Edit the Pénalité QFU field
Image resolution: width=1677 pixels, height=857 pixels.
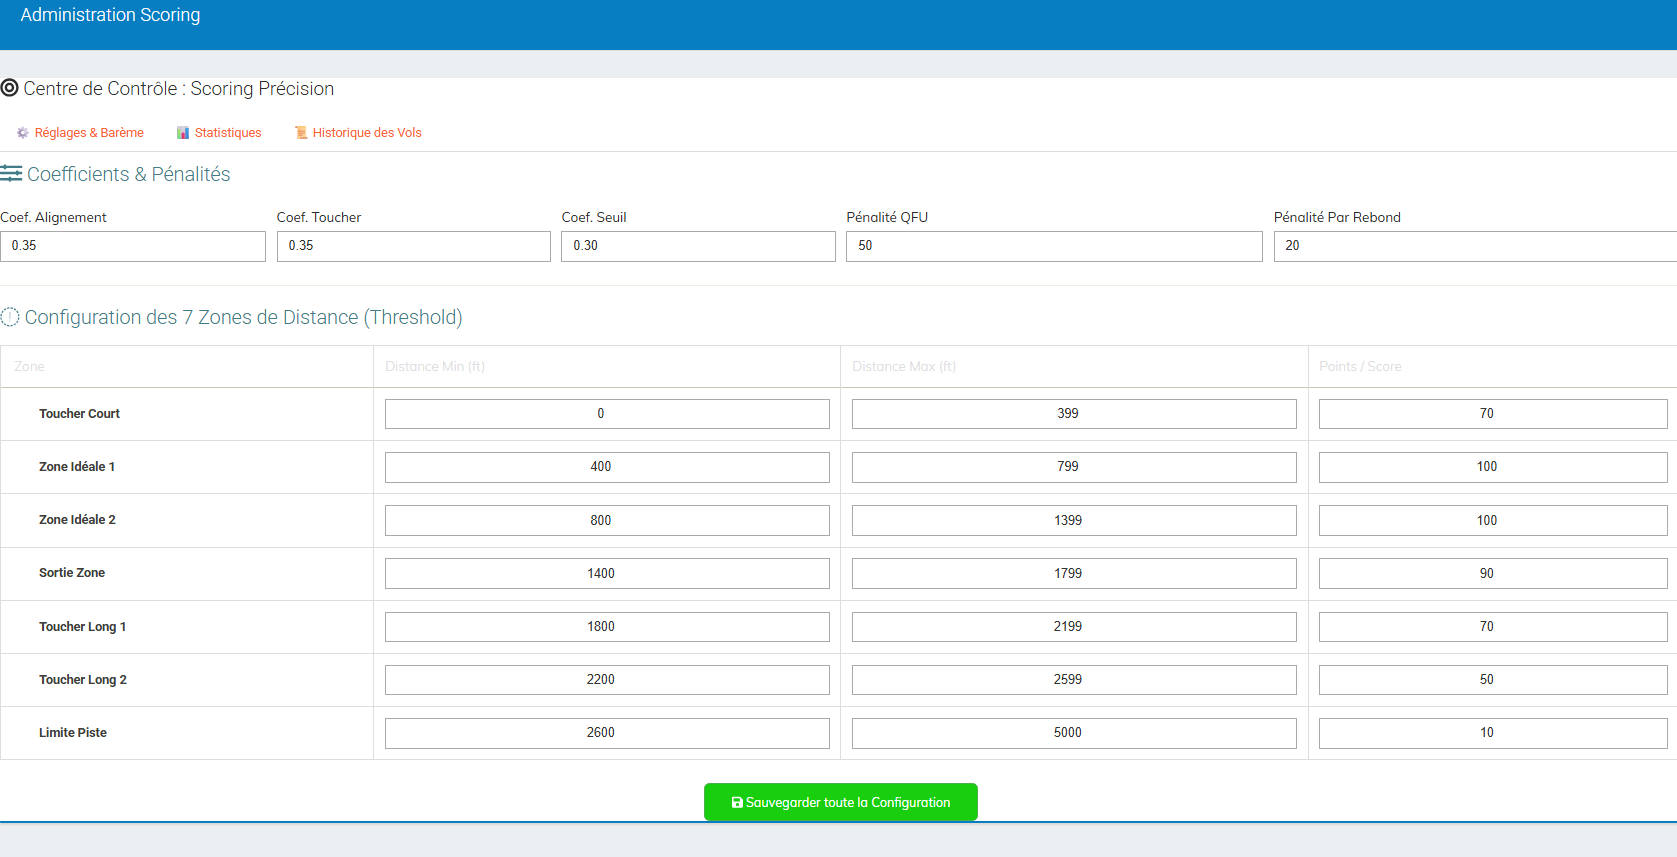point(1054,246)
